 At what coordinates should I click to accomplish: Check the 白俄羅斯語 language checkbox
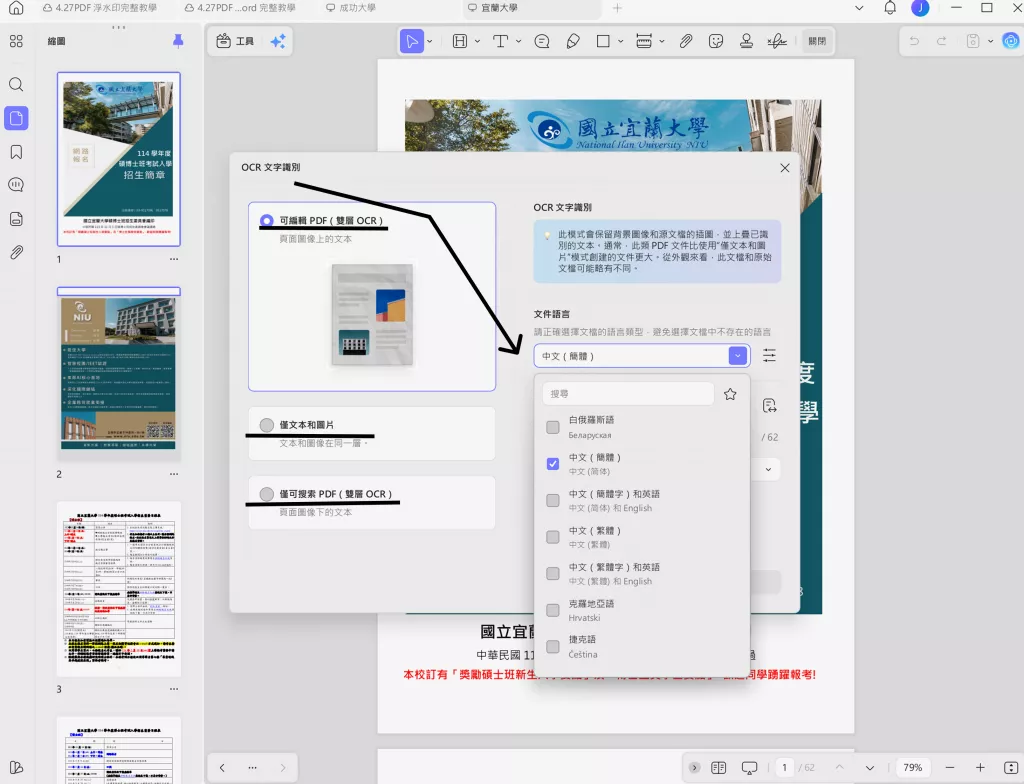coord(552,427)
